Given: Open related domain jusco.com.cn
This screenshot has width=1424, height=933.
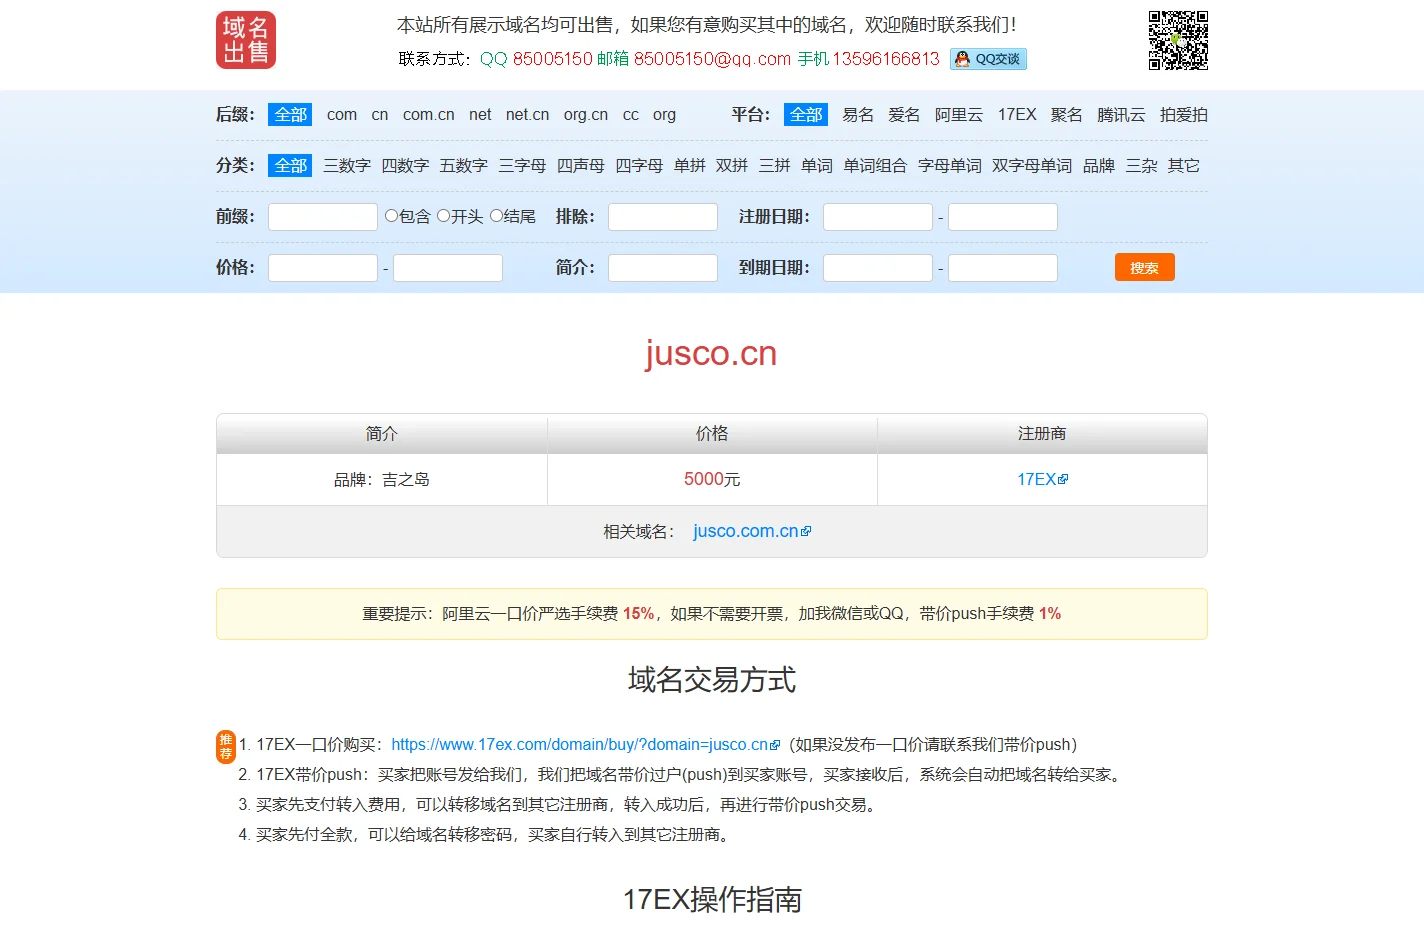Looking at the screenshot, I should click(x=746, y=531).
